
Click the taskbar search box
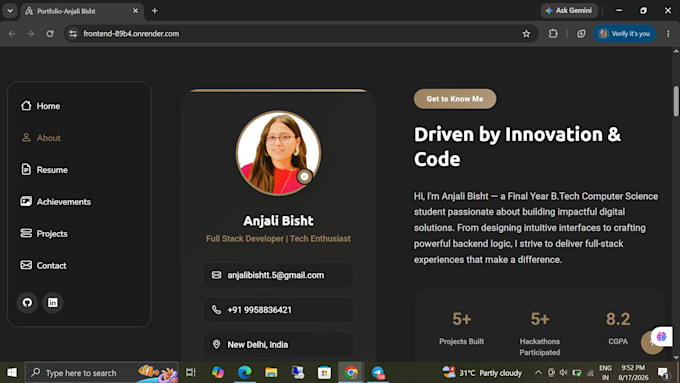[101, 373]
